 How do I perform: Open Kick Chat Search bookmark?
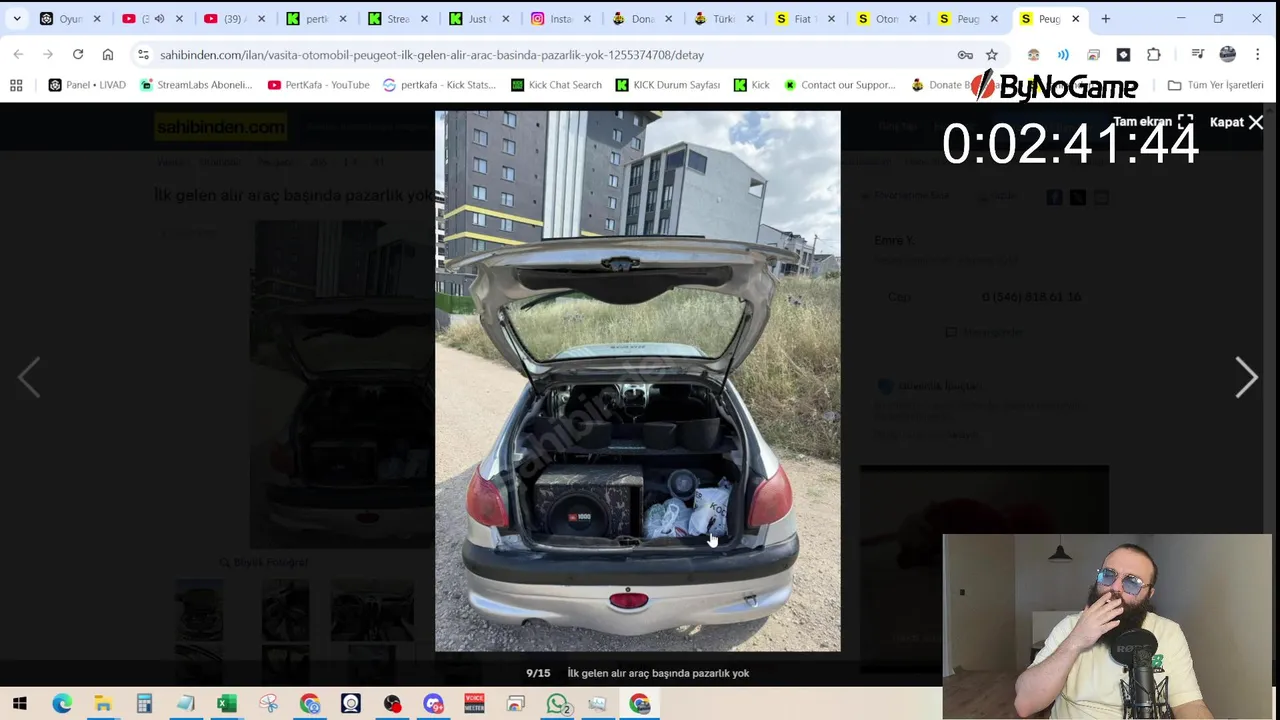click(x=556, y=85)
